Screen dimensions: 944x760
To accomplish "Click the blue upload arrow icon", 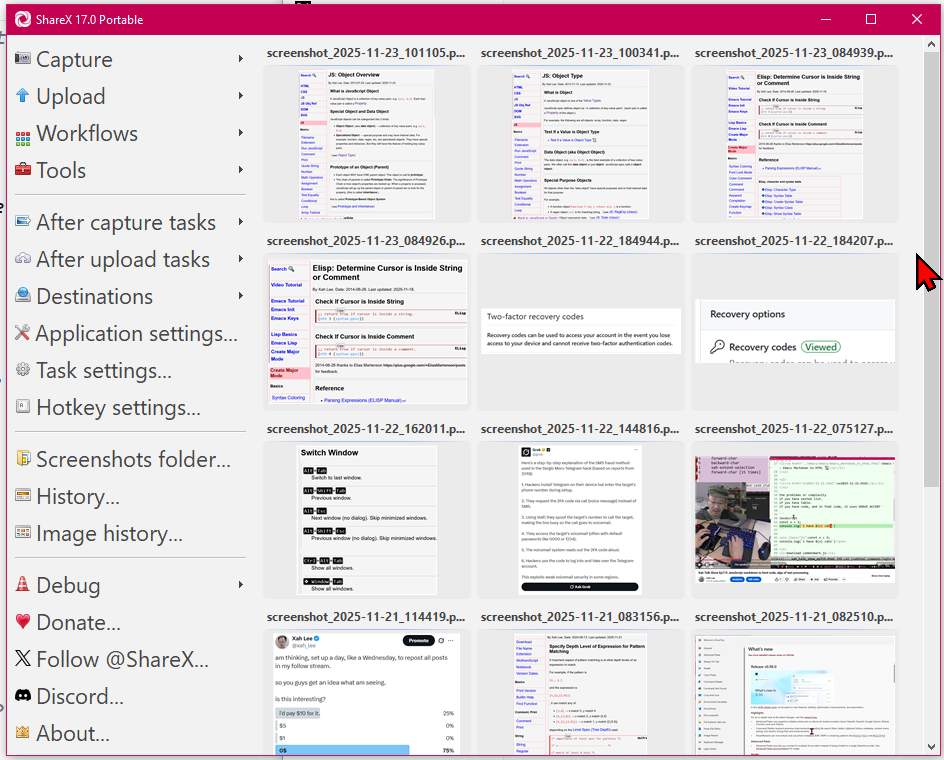I will (x=22, y=97).
